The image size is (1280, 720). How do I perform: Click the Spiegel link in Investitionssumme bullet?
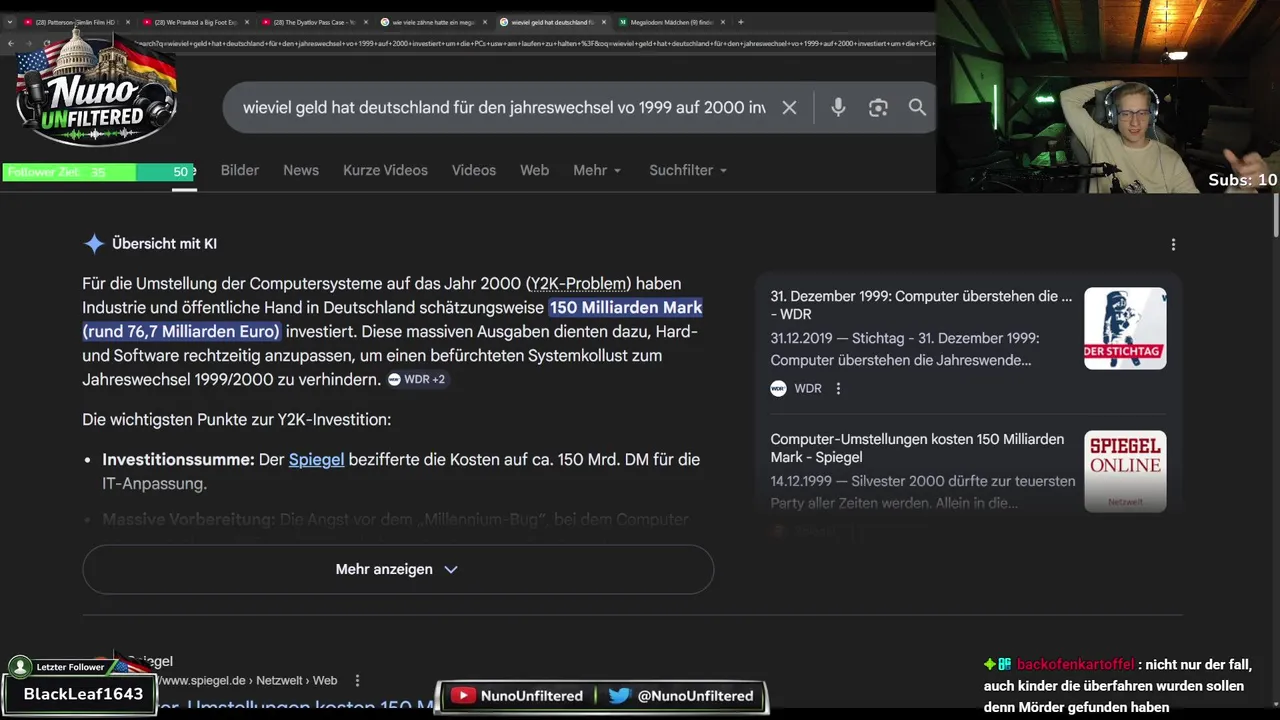tap(316, 459)
